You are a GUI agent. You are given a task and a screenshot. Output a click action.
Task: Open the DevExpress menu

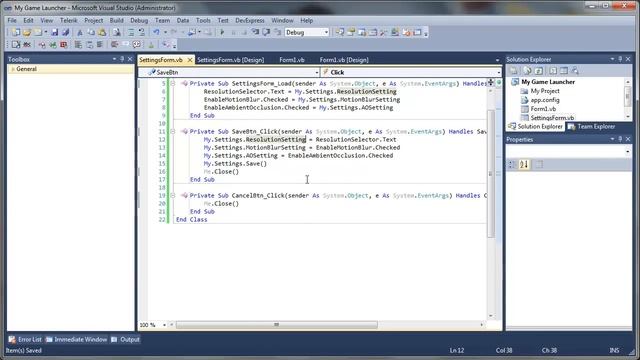coord(250,20)
